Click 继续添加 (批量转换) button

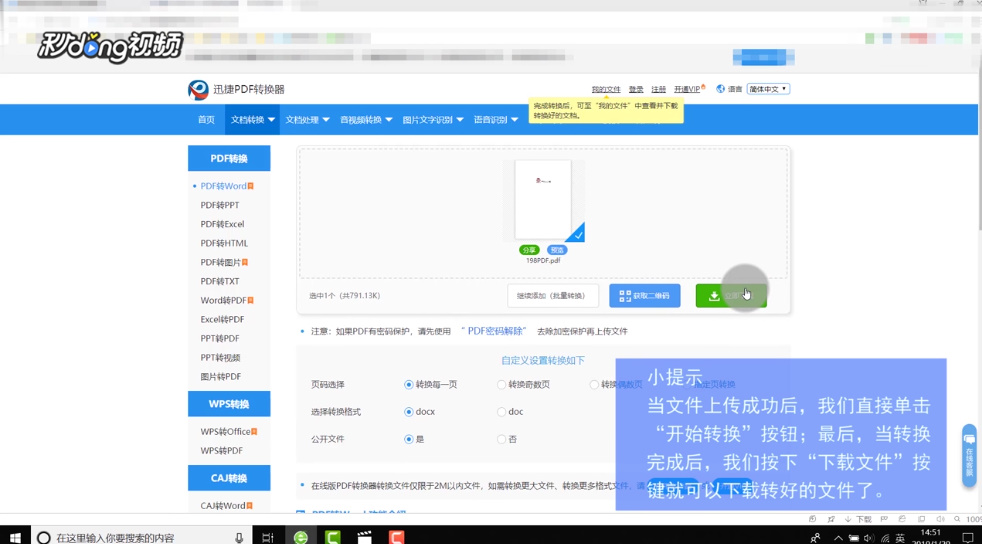coord(552,295)
